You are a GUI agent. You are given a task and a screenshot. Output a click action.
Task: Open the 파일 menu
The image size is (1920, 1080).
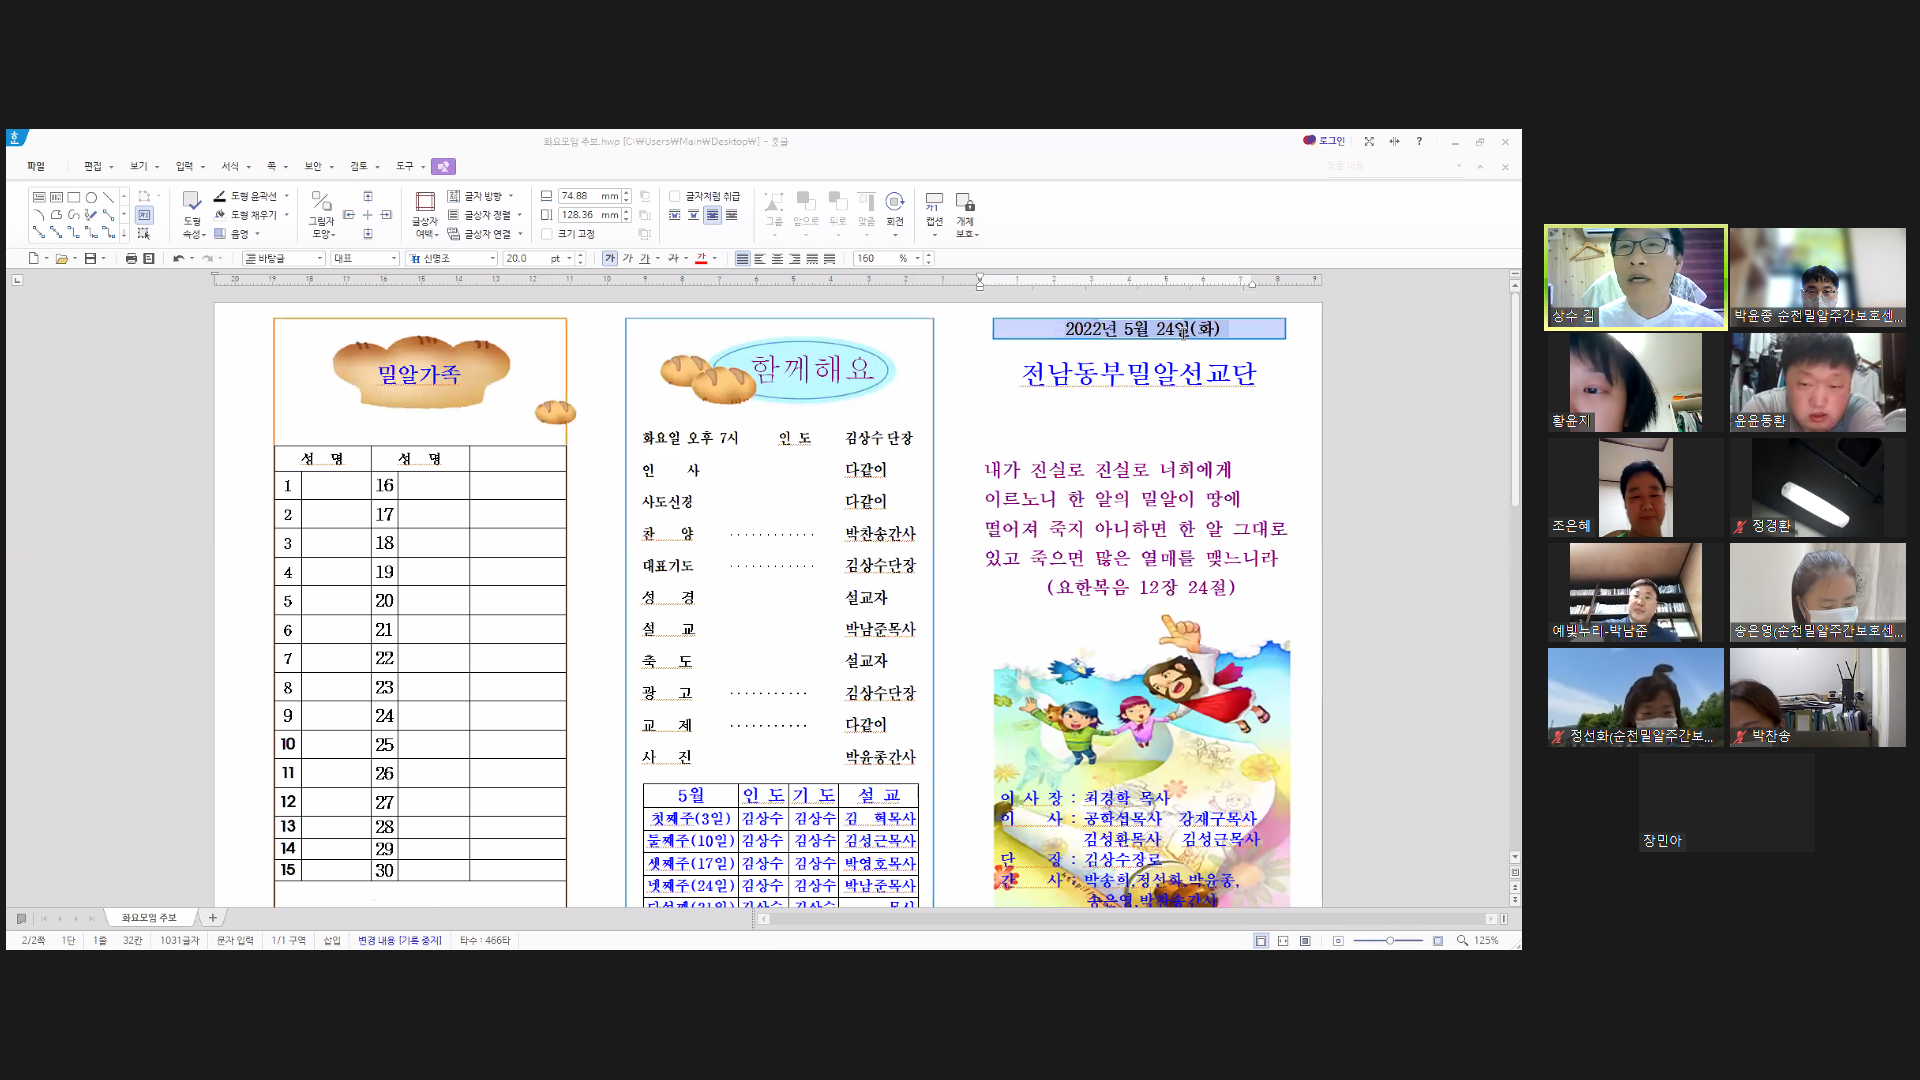click(36, 166)
